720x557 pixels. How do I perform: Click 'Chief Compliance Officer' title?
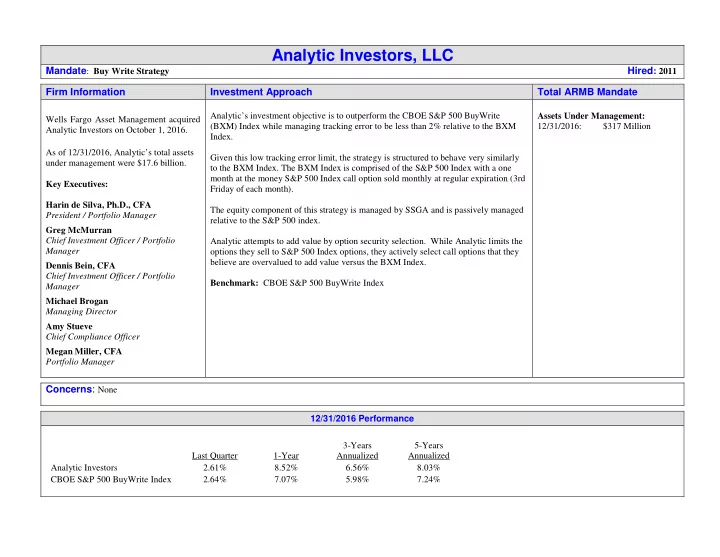click(x=93, y=337)
